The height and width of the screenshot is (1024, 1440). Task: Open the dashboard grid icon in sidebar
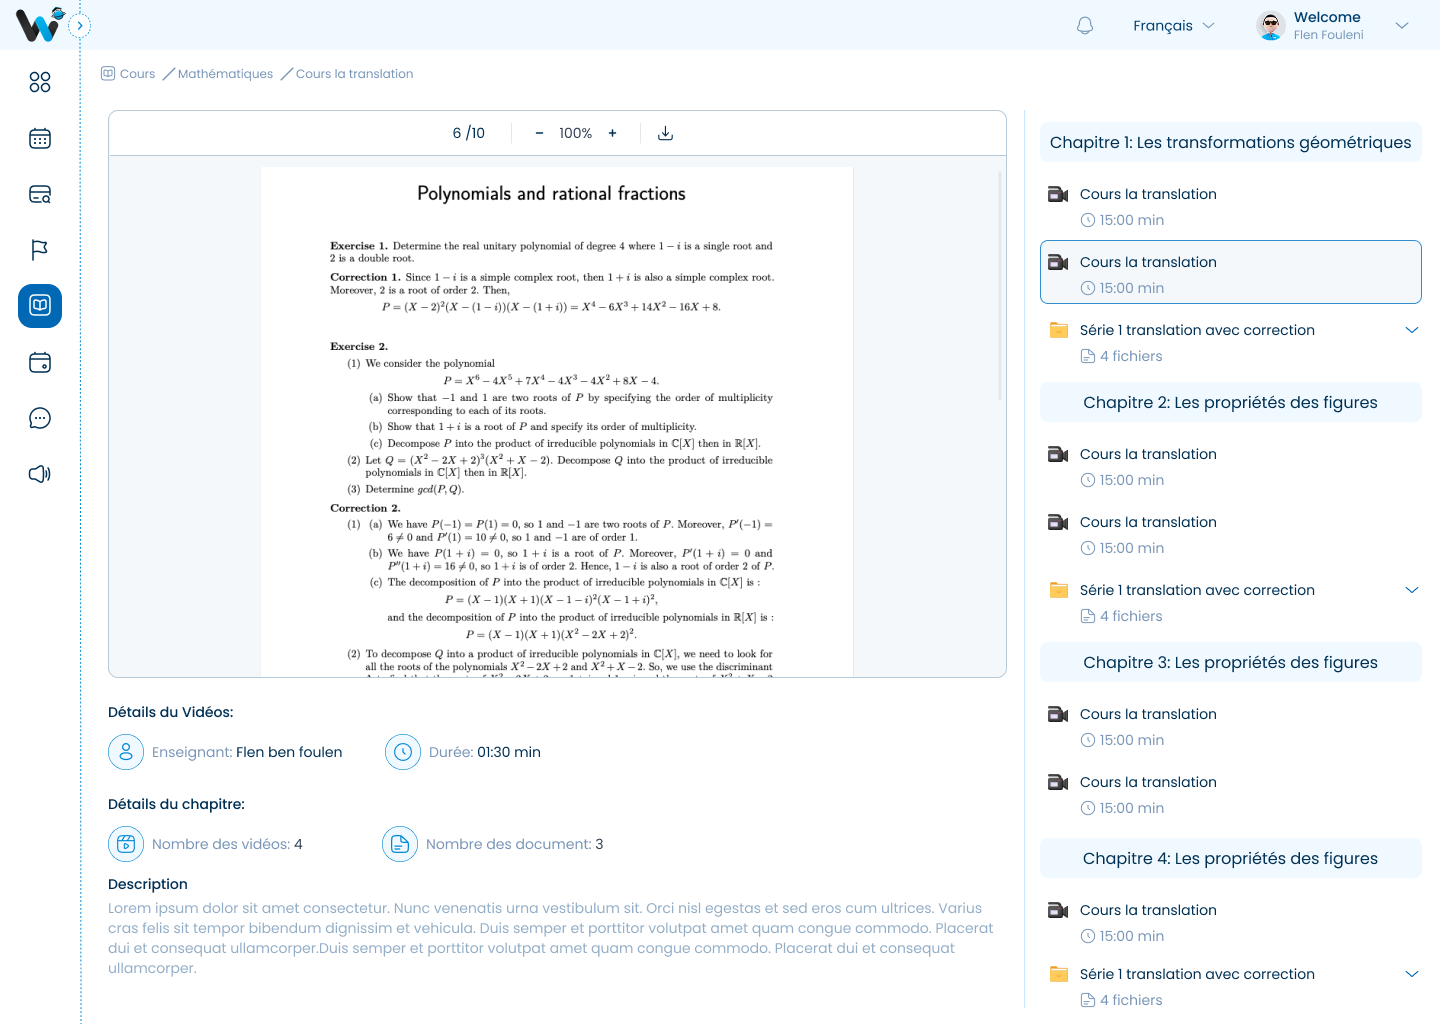click(40, 82)
